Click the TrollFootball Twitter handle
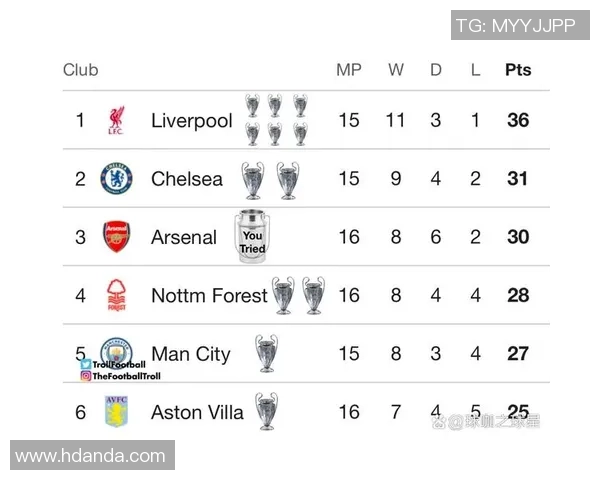The width and height of the screenshot is (600, 480). [x=118, y=365]
